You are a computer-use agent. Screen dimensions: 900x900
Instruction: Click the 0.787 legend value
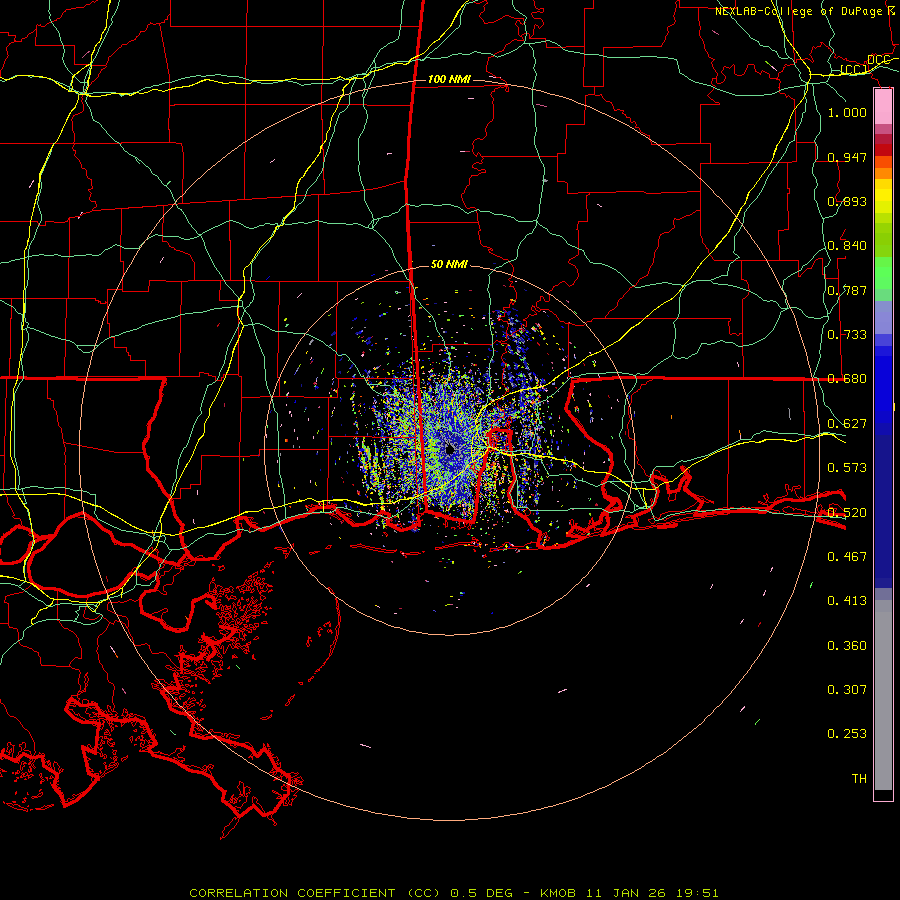point(847,290)
